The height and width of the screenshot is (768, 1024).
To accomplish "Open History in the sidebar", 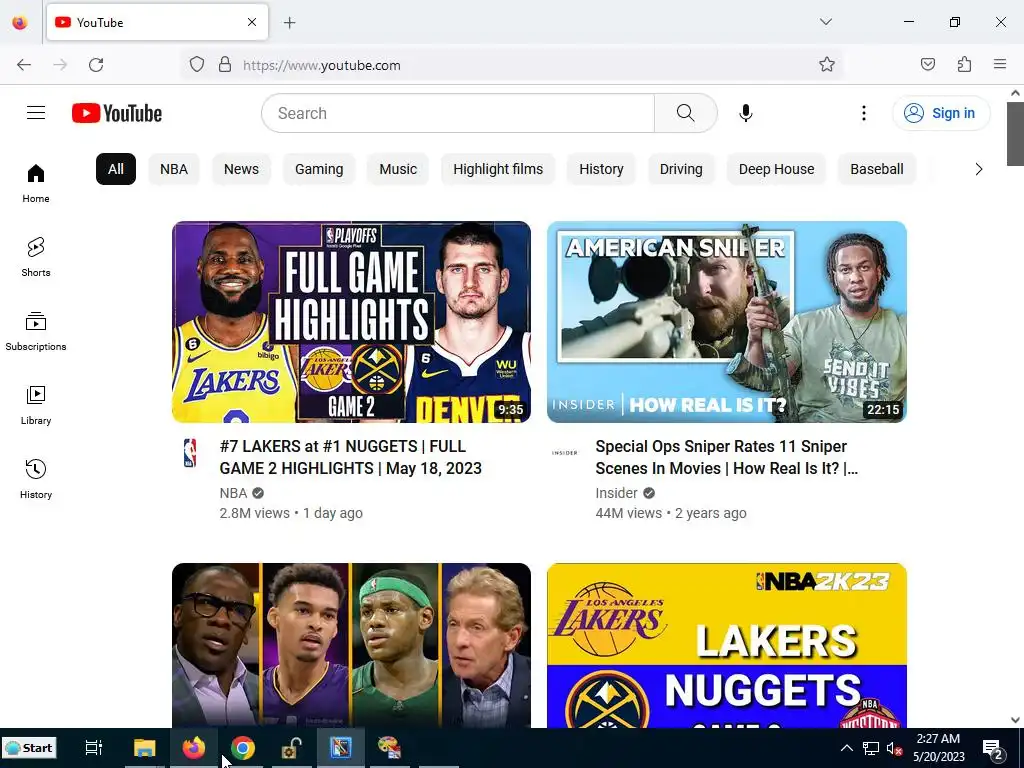I will (x=36, y=479).
